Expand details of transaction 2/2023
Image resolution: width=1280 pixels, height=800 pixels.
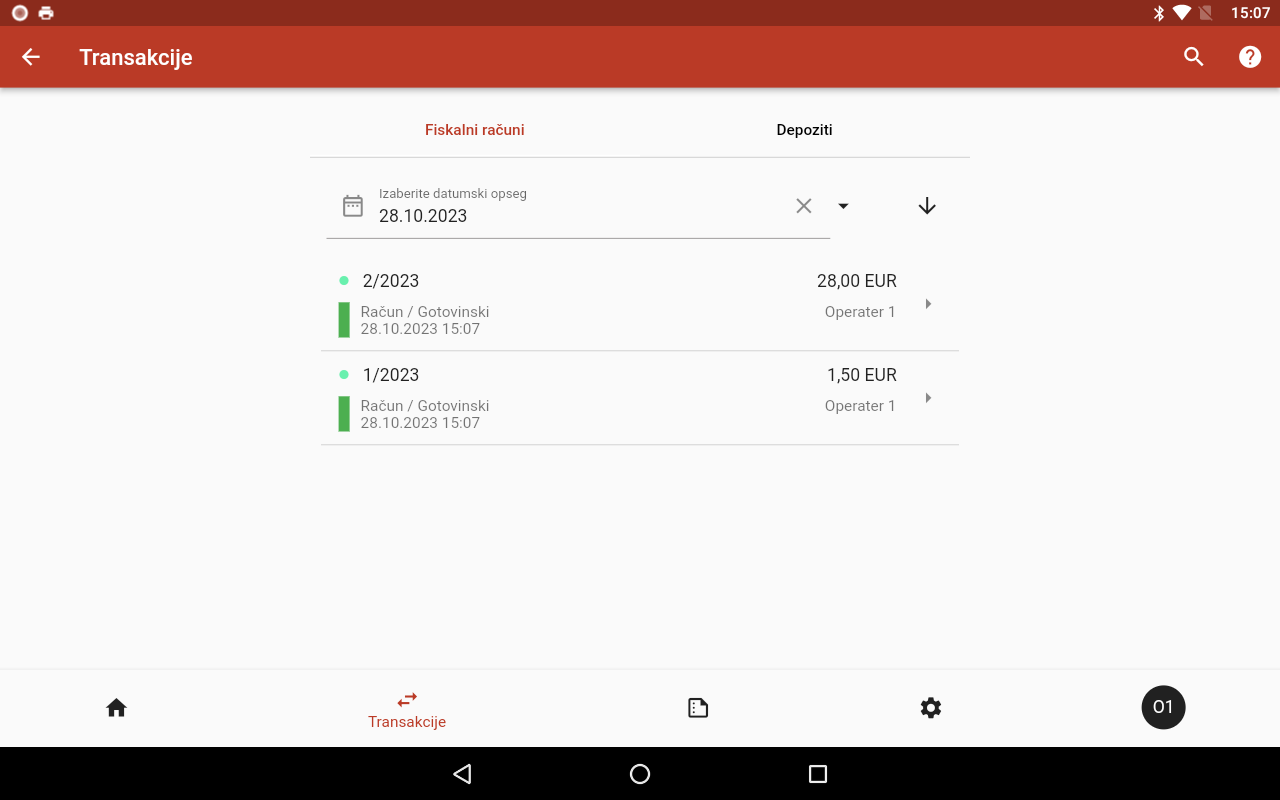(928, 303)
